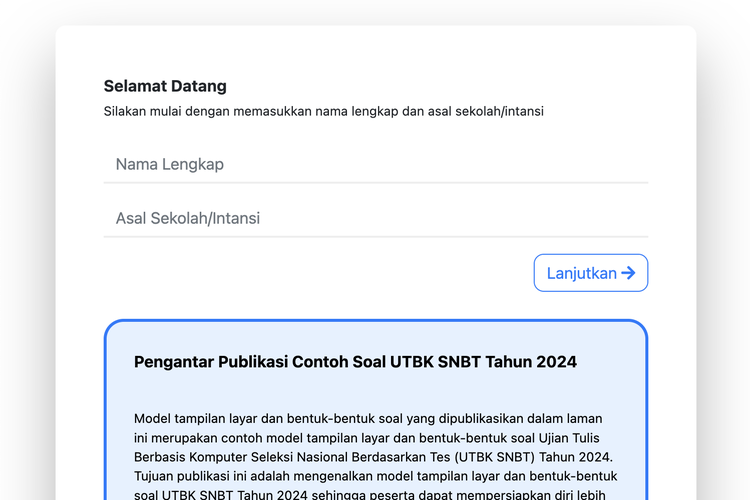Click the line starting ini merupakan contoh model
This screenshot has height=500, width=750.
coord(369,437)
